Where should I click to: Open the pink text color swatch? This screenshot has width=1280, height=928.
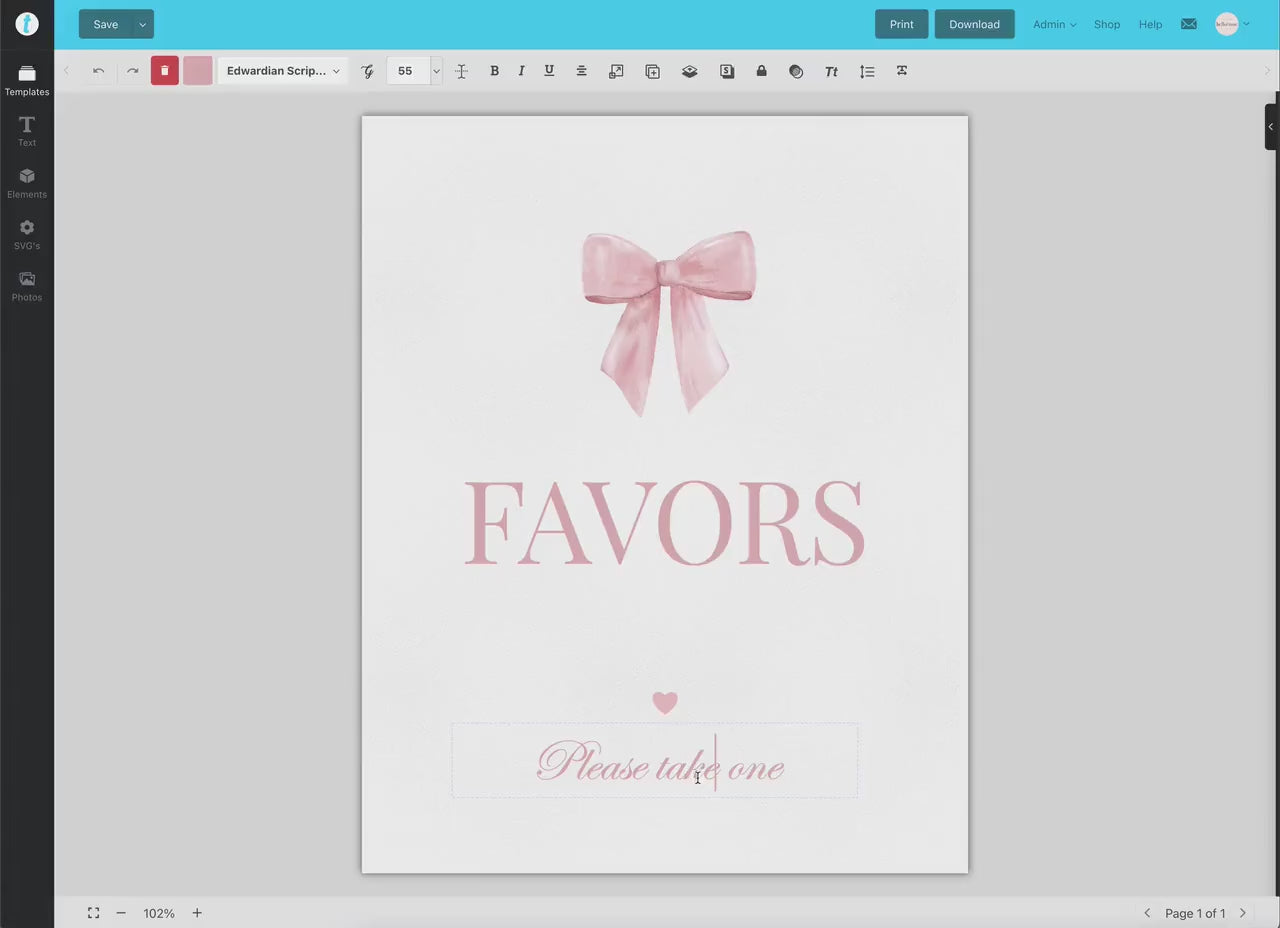198,71
